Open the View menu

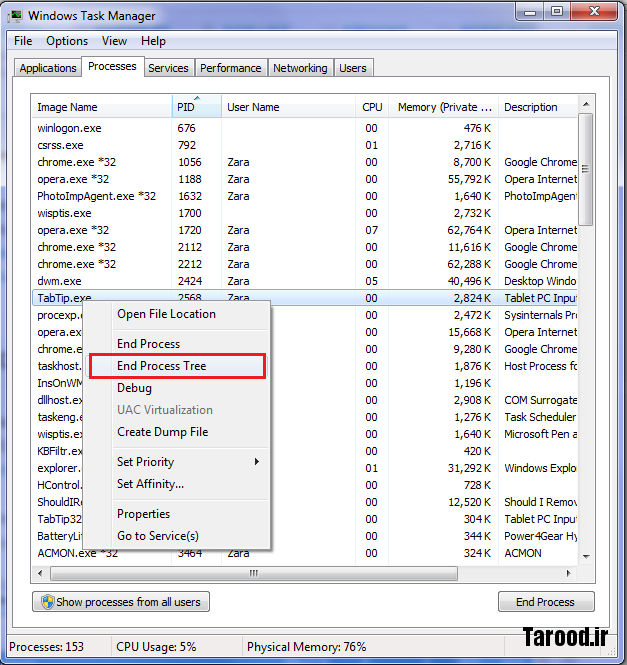tap(114, 41)
